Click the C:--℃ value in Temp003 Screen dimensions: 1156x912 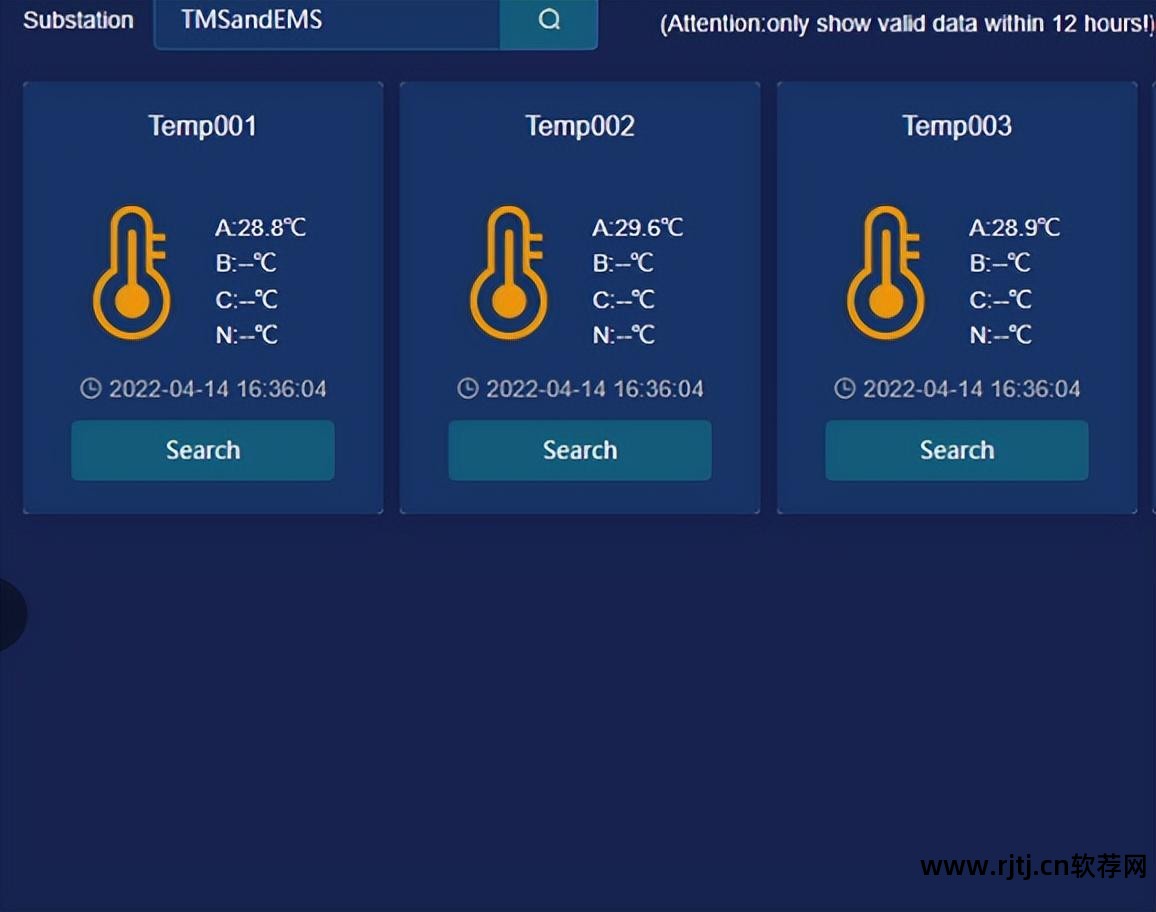point(1000,299)
